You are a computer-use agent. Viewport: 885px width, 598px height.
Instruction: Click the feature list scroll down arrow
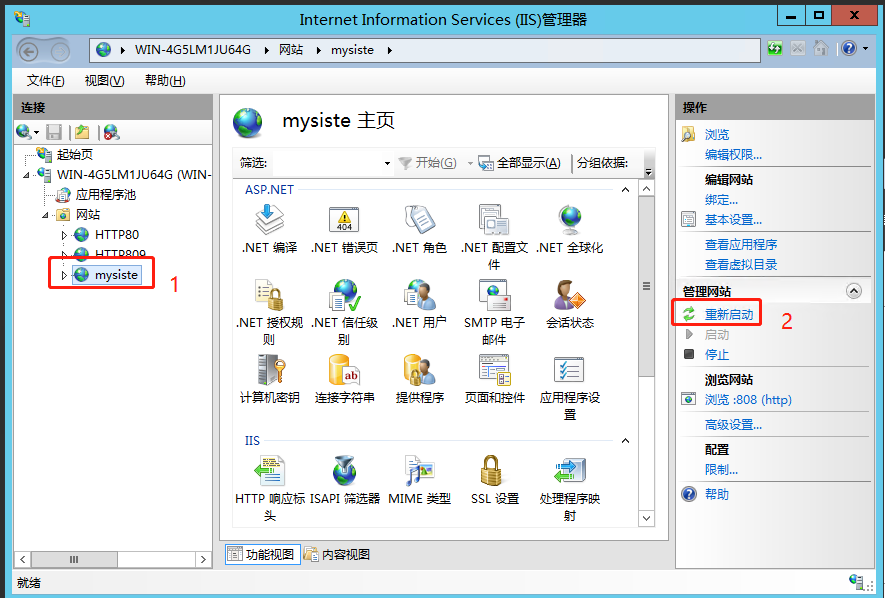point(647,518)
